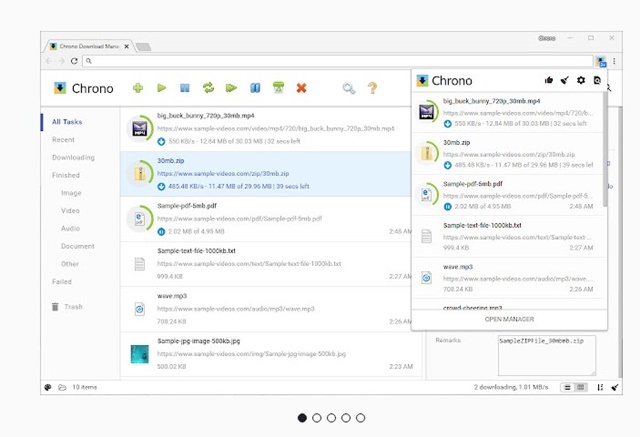
Task: Select the third carousel dot
Action: 331,418
